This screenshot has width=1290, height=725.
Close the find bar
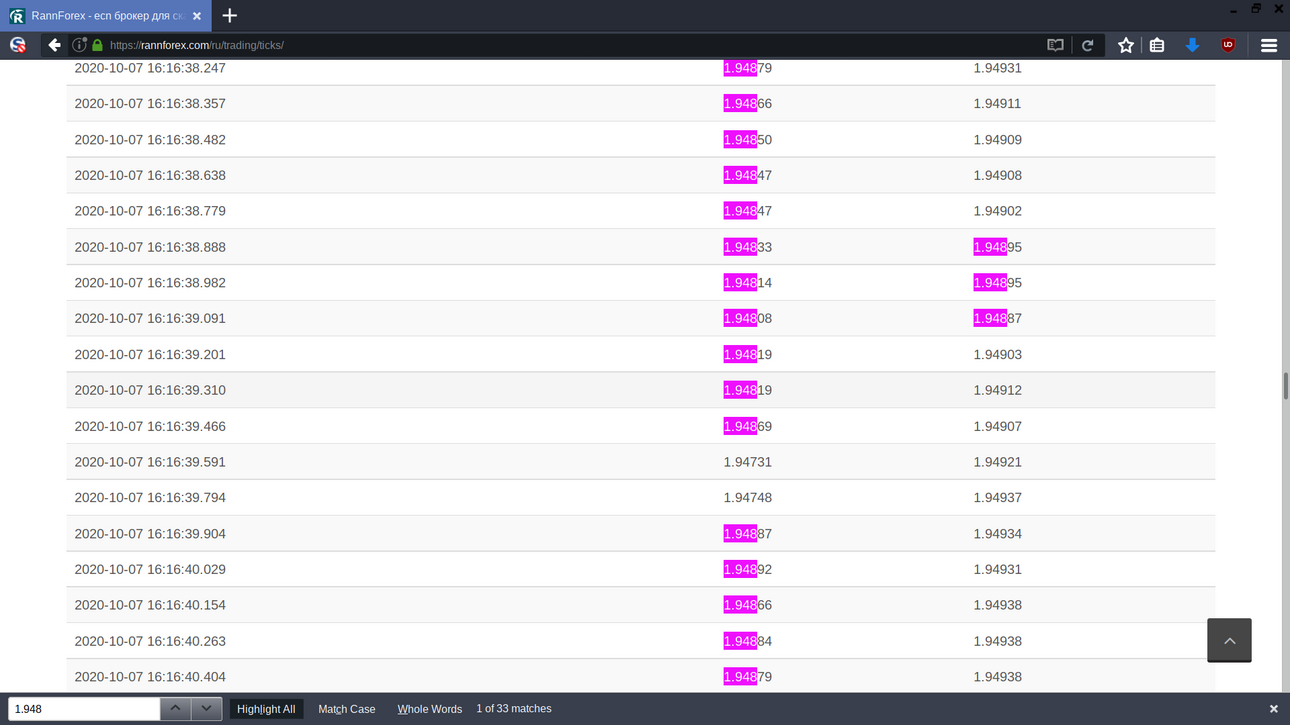pyautogui.click(x=1273, y=709)
